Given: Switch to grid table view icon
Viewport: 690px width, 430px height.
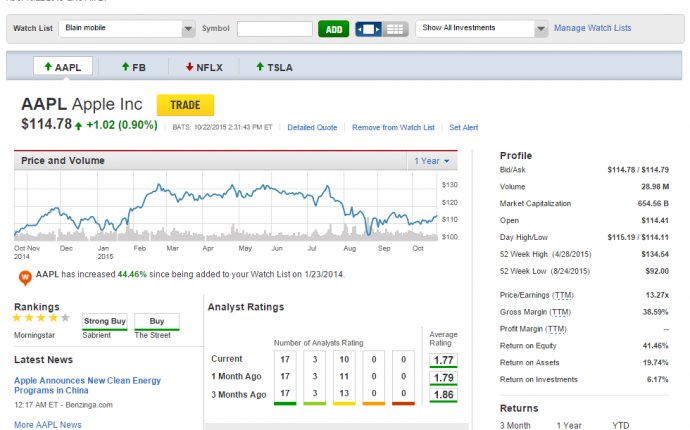Looking at the screenshot, I should pos(395,29).
